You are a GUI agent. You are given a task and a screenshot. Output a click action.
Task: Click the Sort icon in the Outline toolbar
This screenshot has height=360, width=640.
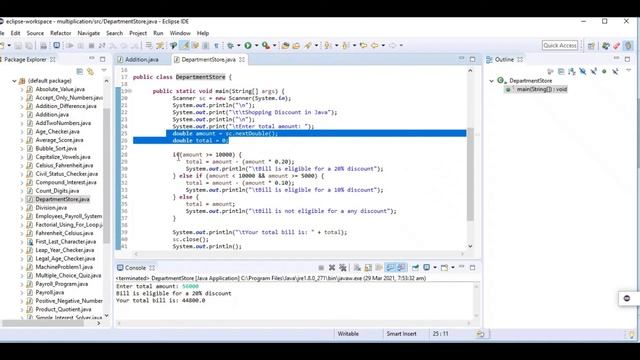pyautogui.click(x=572, y=72)
